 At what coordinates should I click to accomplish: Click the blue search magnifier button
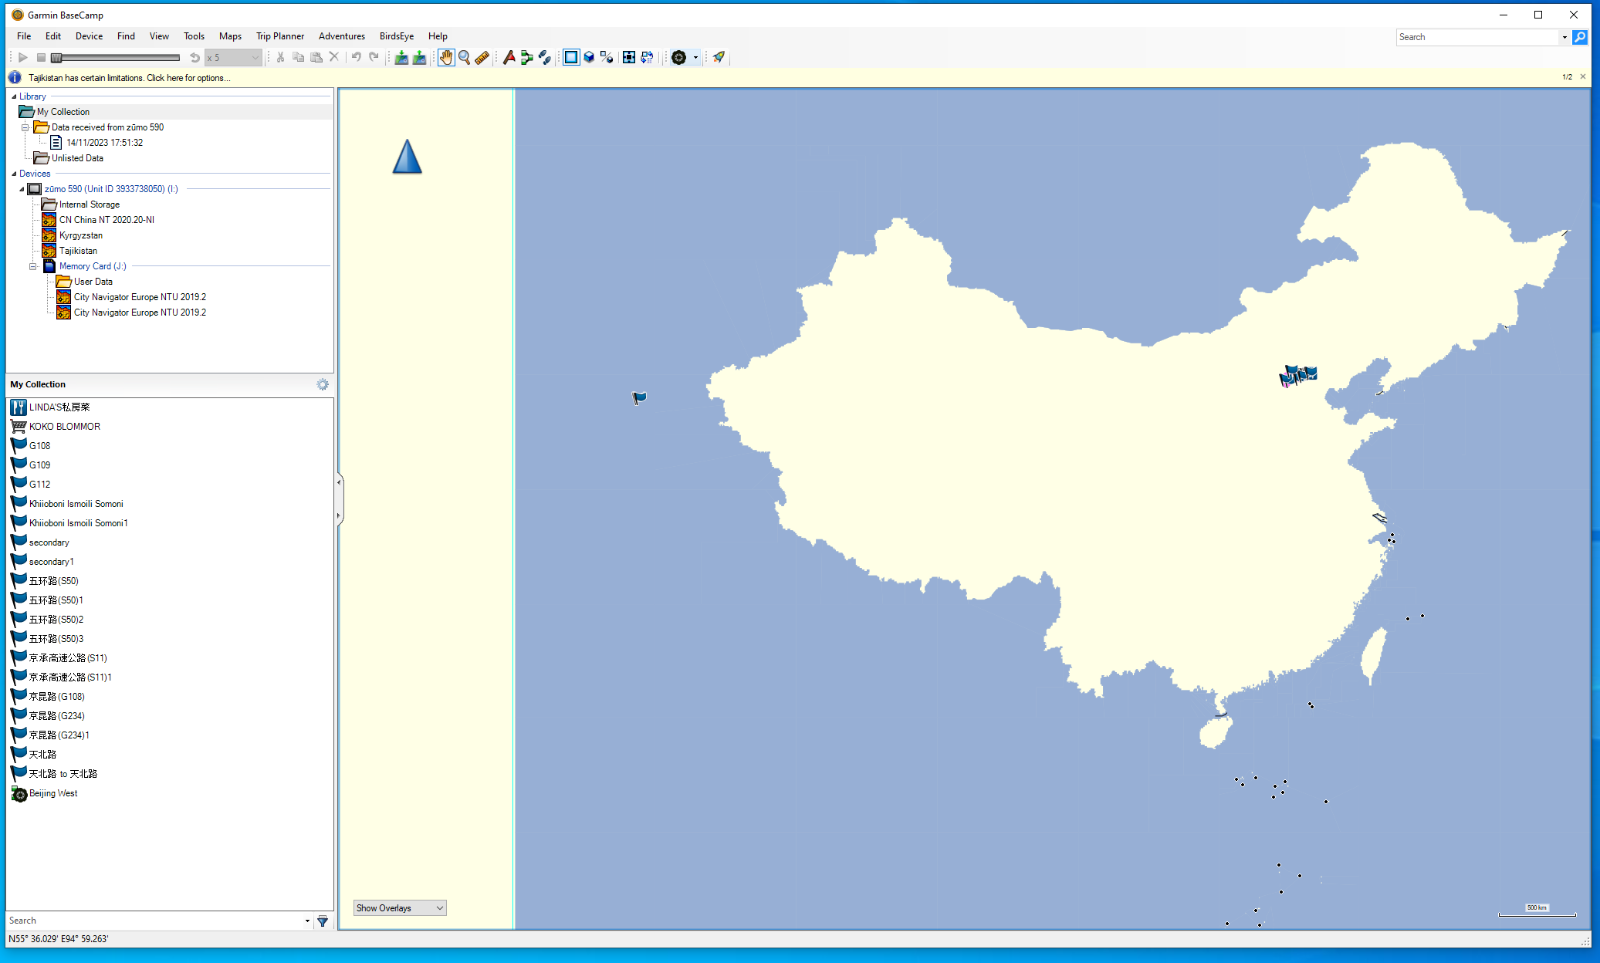tap(1580, 37)
